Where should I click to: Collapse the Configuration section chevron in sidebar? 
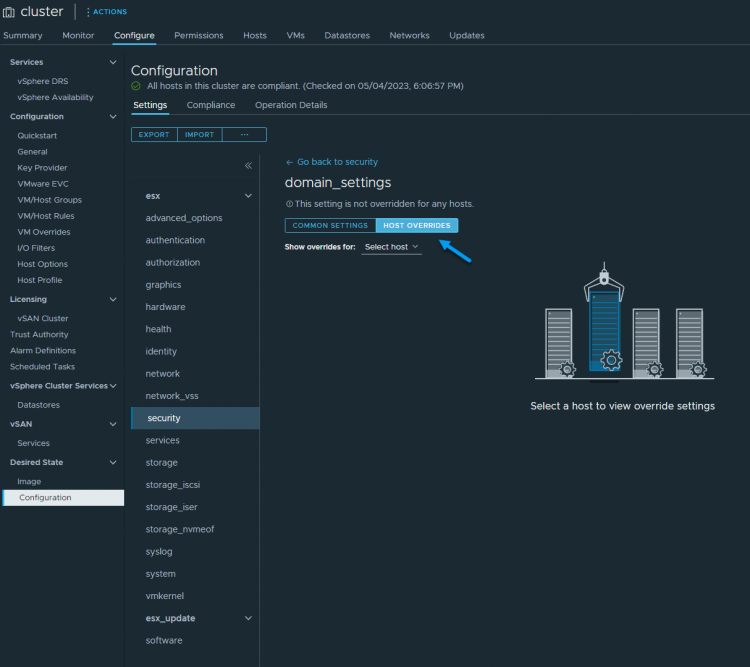coord(113,117)
